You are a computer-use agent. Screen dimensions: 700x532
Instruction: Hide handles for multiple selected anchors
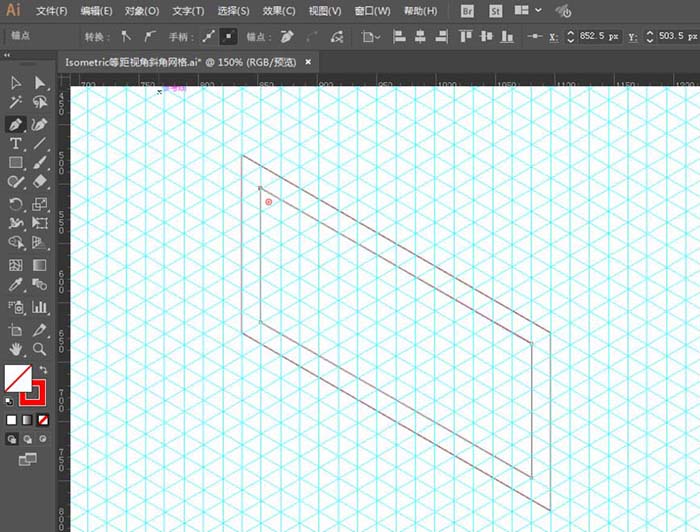click(228, 37)
